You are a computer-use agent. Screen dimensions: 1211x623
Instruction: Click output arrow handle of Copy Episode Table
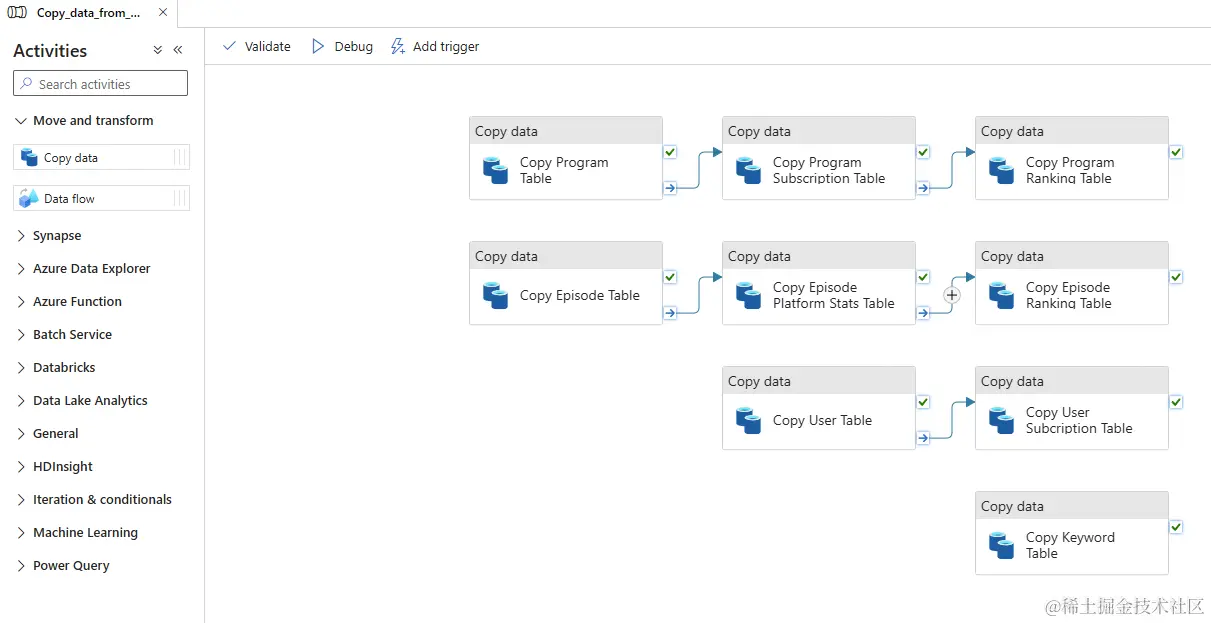point(670,312)
